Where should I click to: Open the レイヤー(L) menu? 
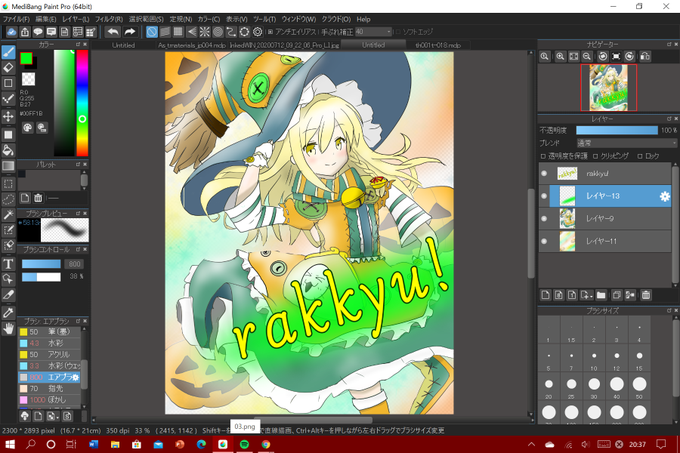point(75,19)
